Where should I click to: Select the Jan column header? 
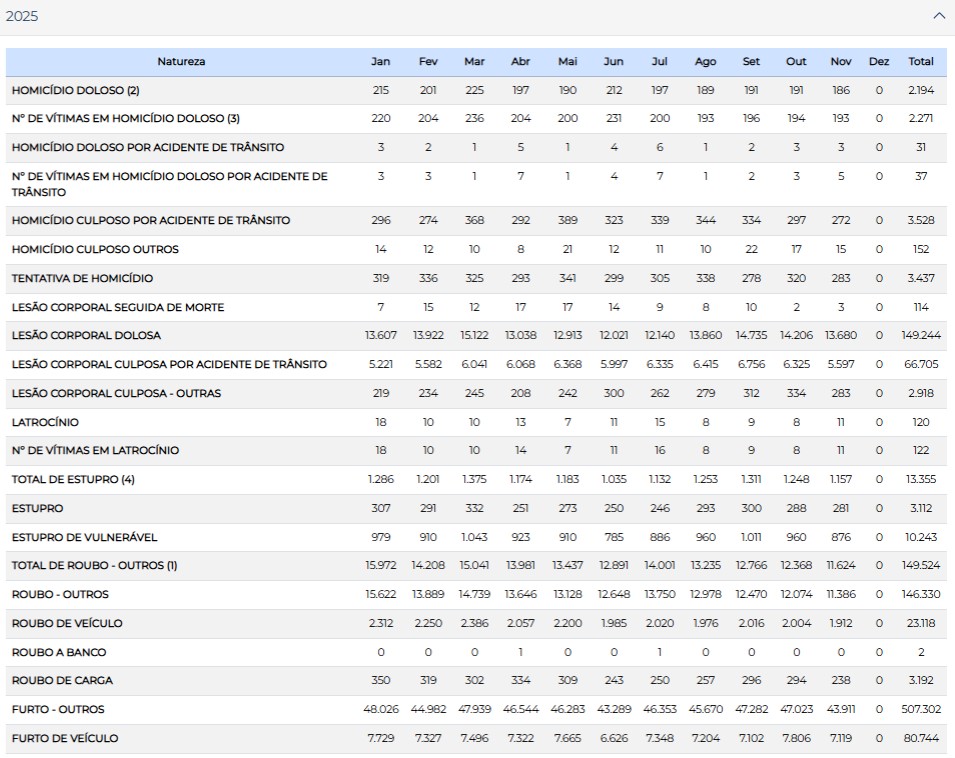coord(380,62)
